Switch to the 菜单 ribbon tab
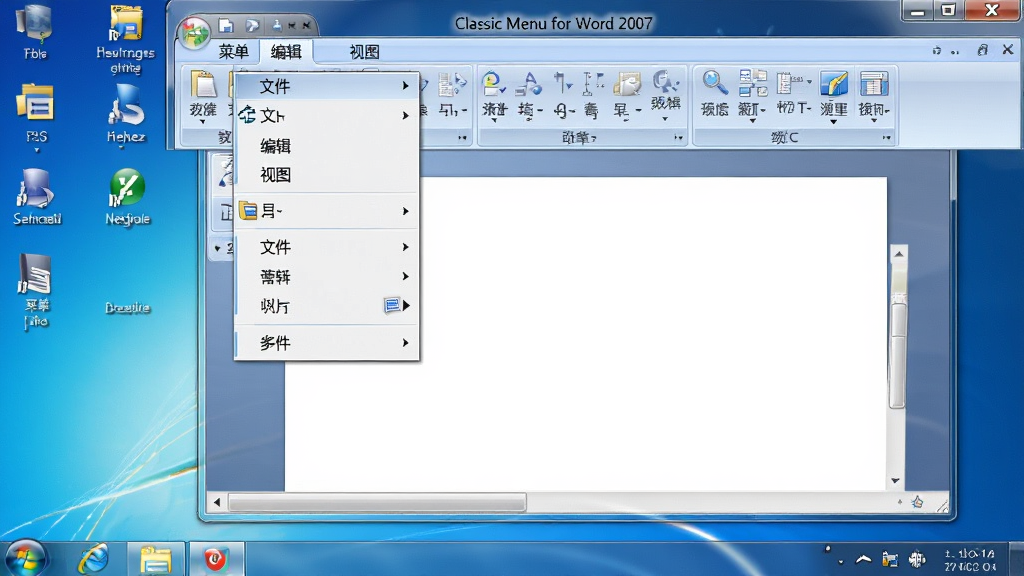Screen dimensions: 1024x576 (x=234, y=52)
